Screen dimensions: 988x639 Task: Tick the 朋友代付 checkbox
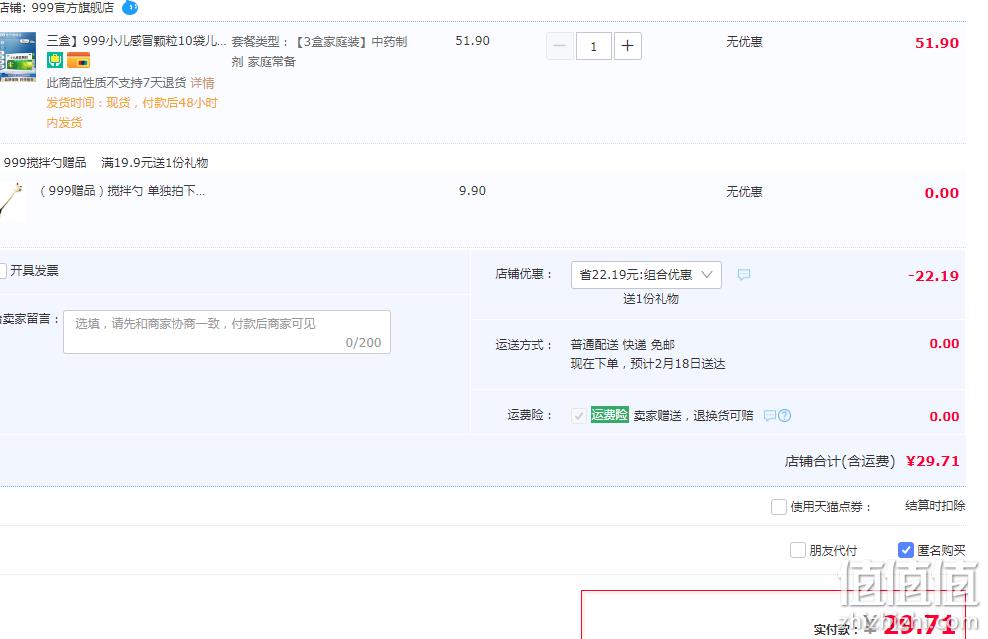(x=798, y=550)
